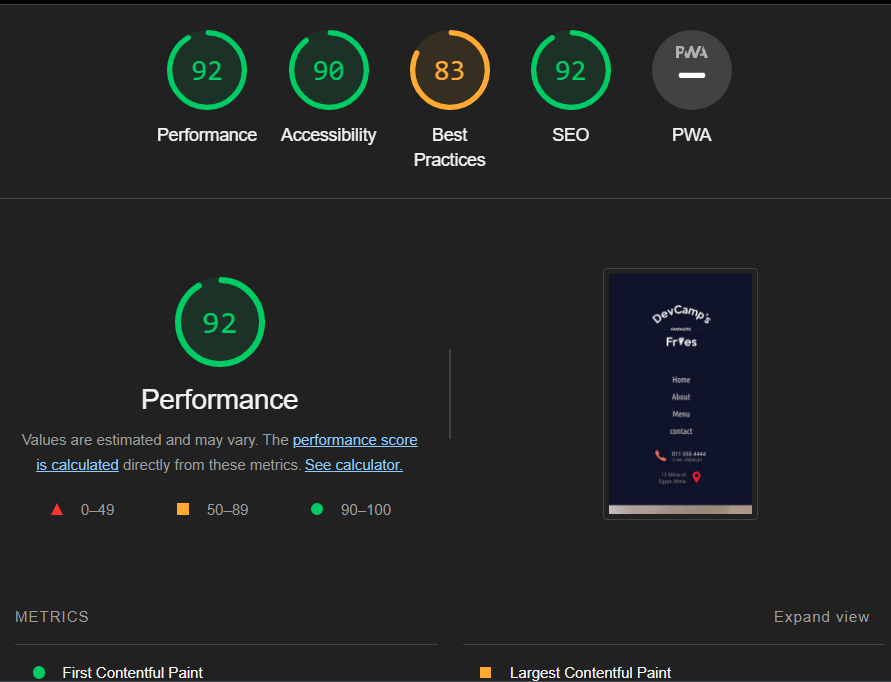Open the SEO 92 section
The height and width of the screenshot is (682, 891).
(x=570, y=70)
